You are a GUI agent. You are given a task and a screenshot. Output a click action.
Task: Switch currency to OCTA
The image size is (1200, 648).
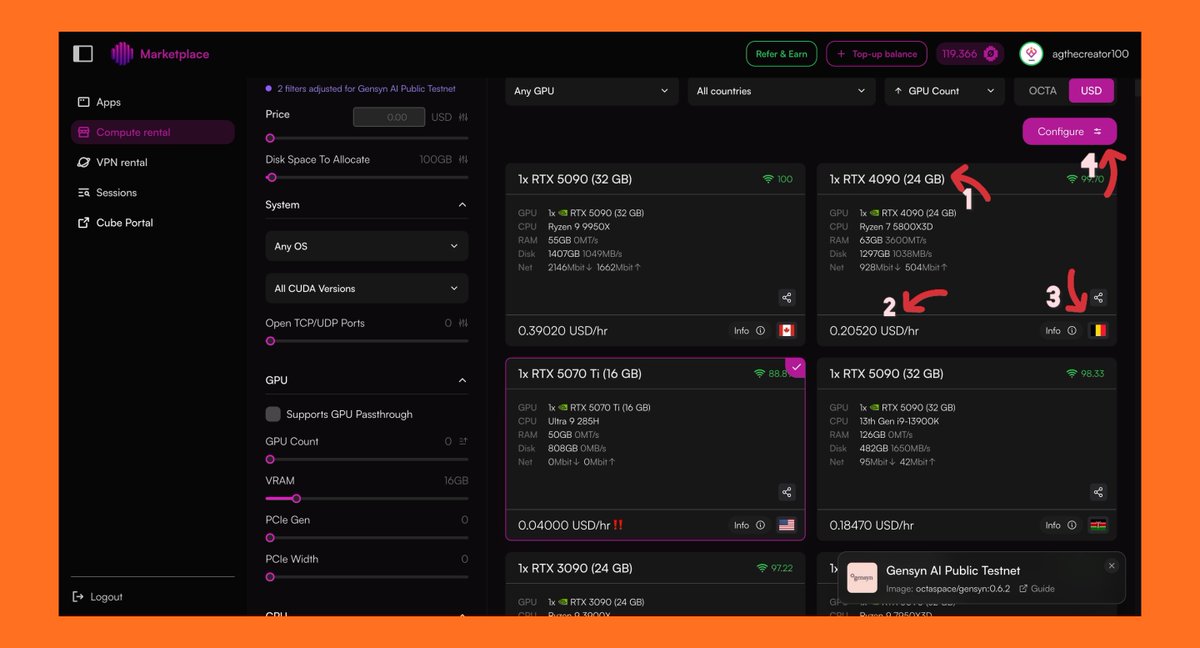(1042, 91)
